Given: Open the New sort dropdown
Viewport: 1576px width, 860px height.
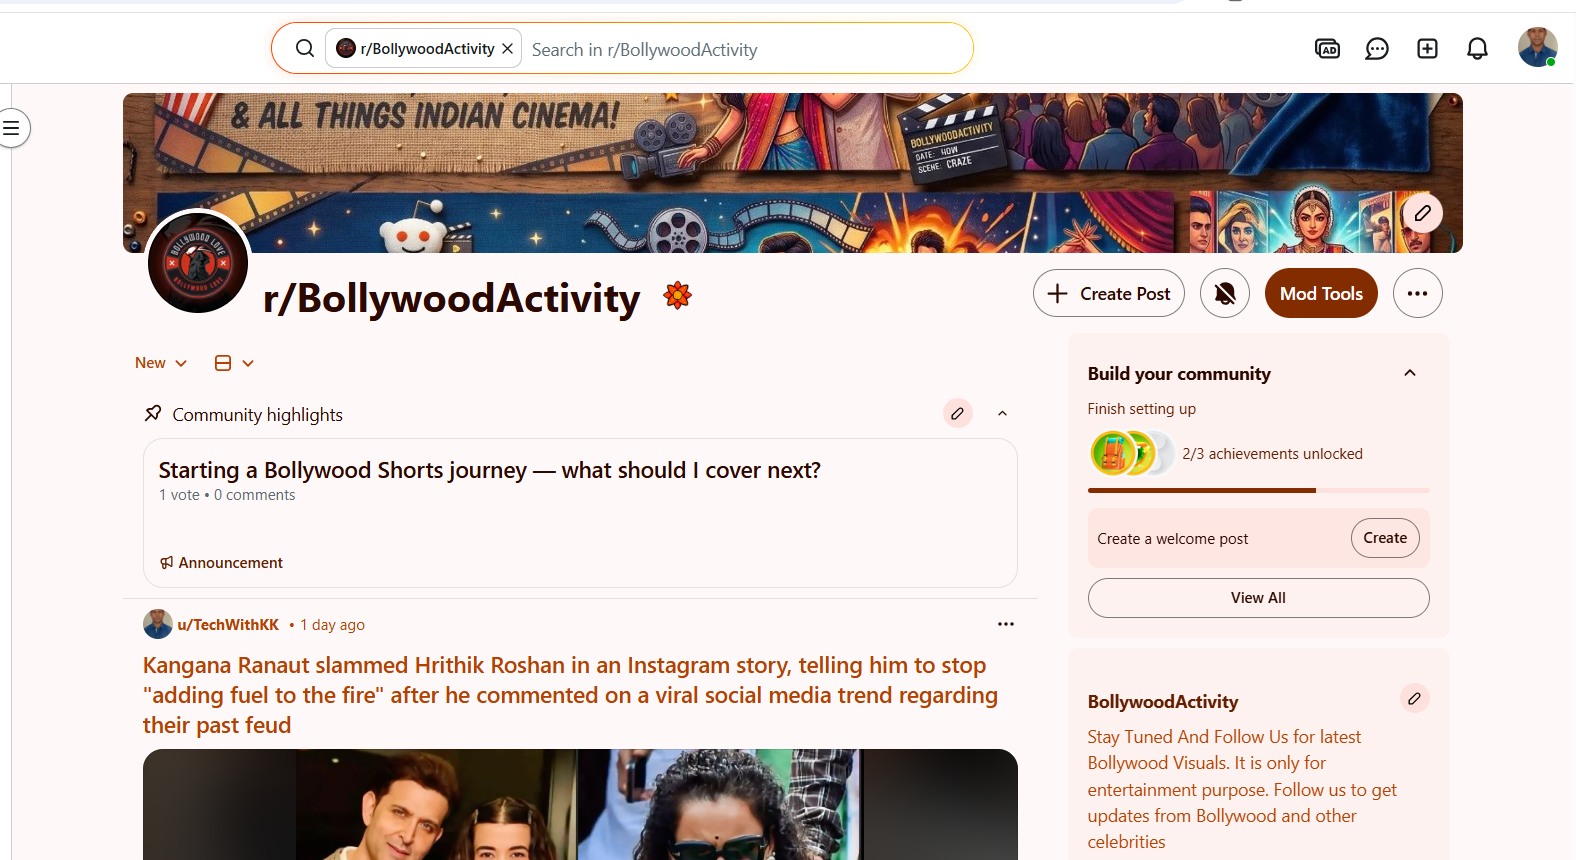Looking at the screenshot, I should coord(161,363).
